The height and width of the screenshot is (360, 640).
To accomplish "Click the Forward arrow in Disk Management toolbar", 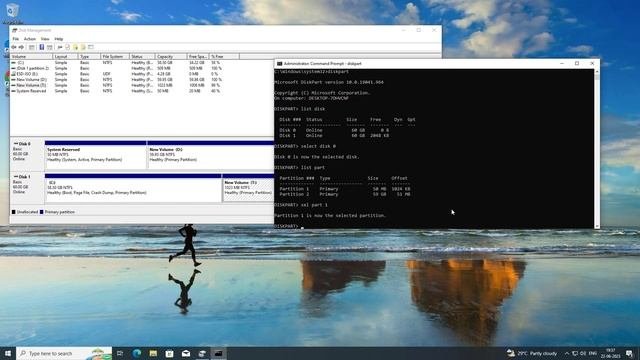I will pyautogui.click(x=21, y=47).
